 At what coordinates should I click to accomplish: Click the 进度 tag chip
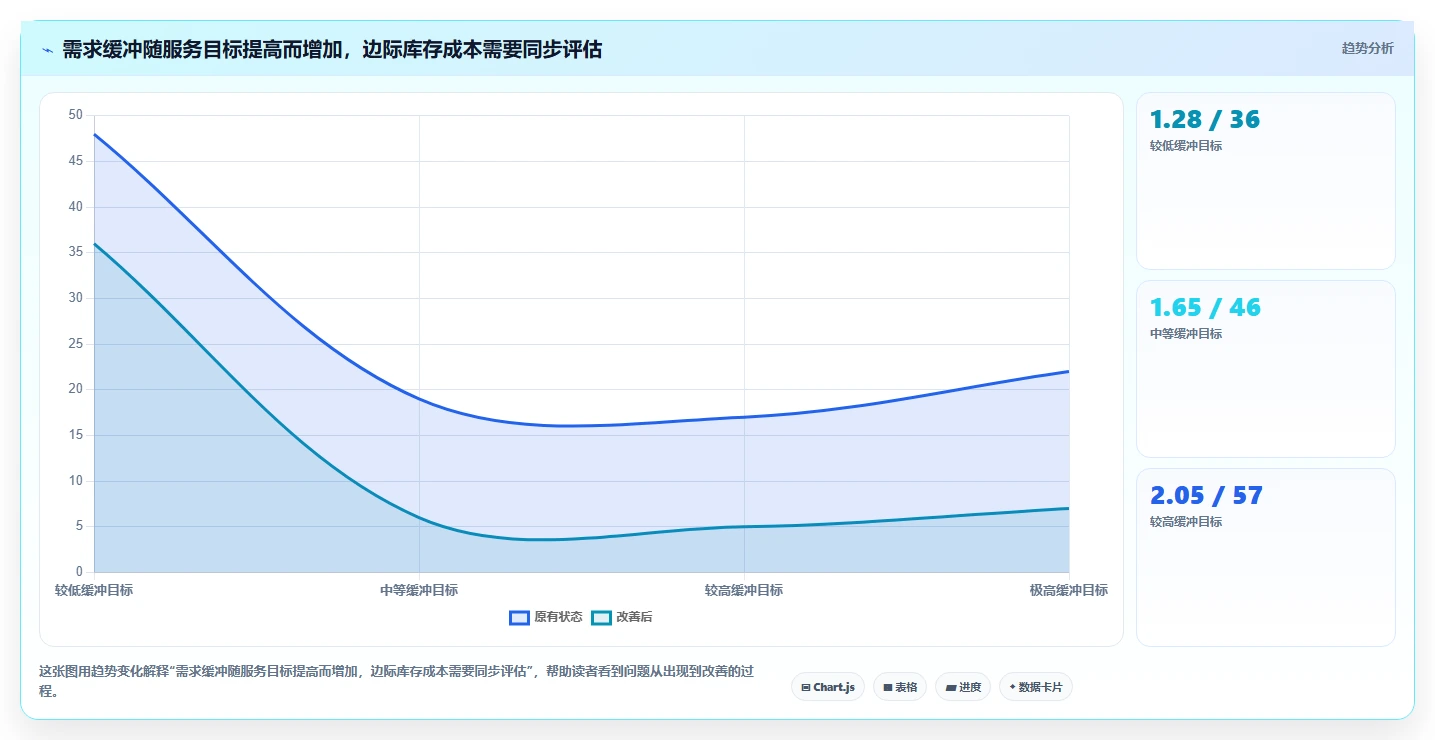963,687
